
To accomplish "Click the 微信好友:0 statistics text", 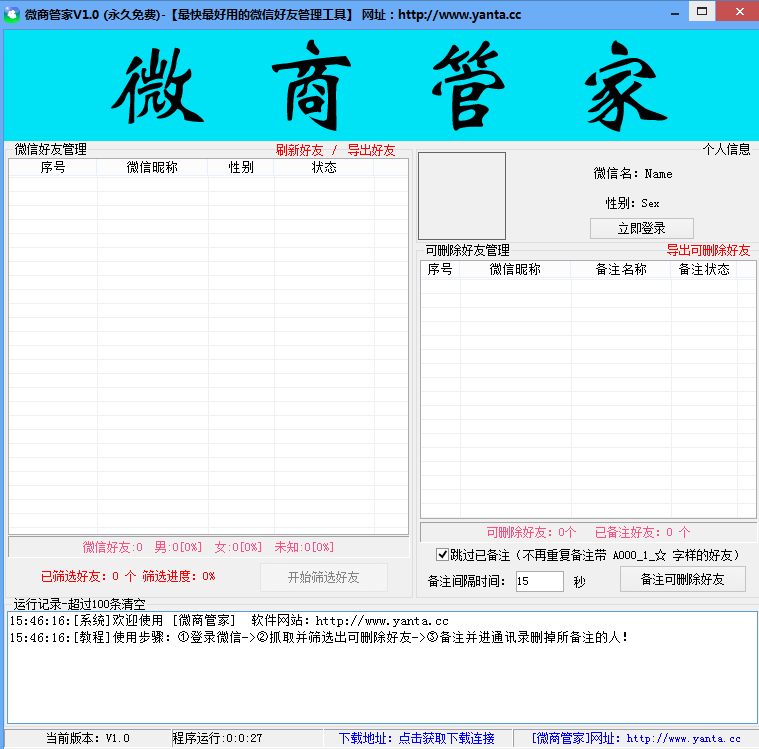I will point(112,547).
